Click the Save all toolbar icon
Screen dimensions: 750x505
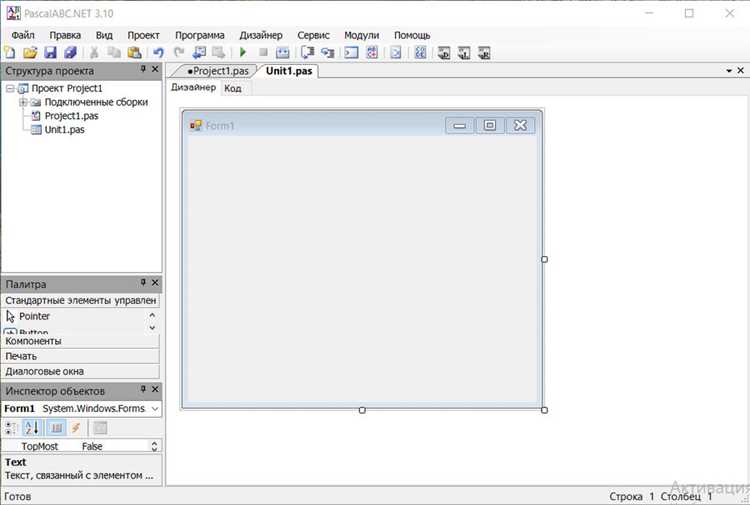(x=70, y=53)
